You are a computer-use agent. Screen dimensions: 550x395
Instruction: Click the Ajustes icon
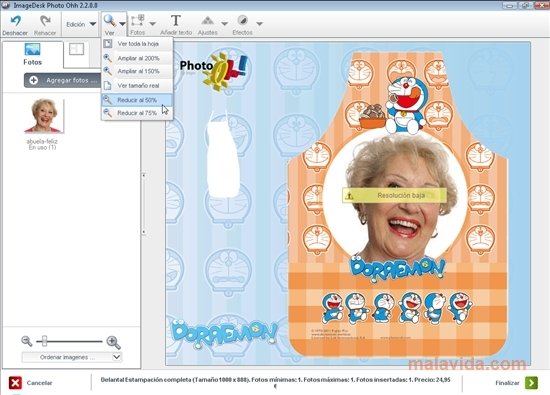tap(208, 21)
